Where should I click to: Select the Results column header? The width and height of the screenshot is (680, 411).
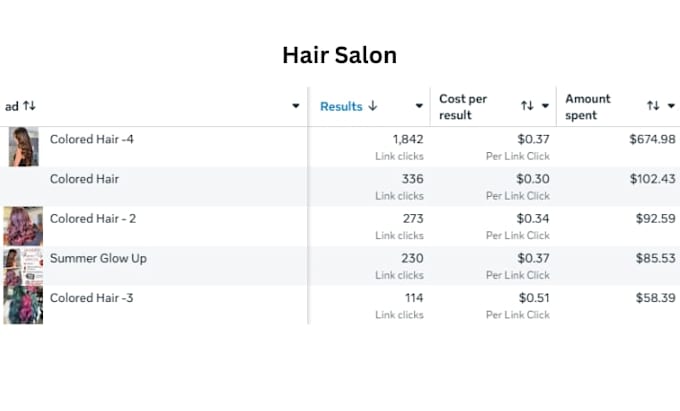pos(341,106)
